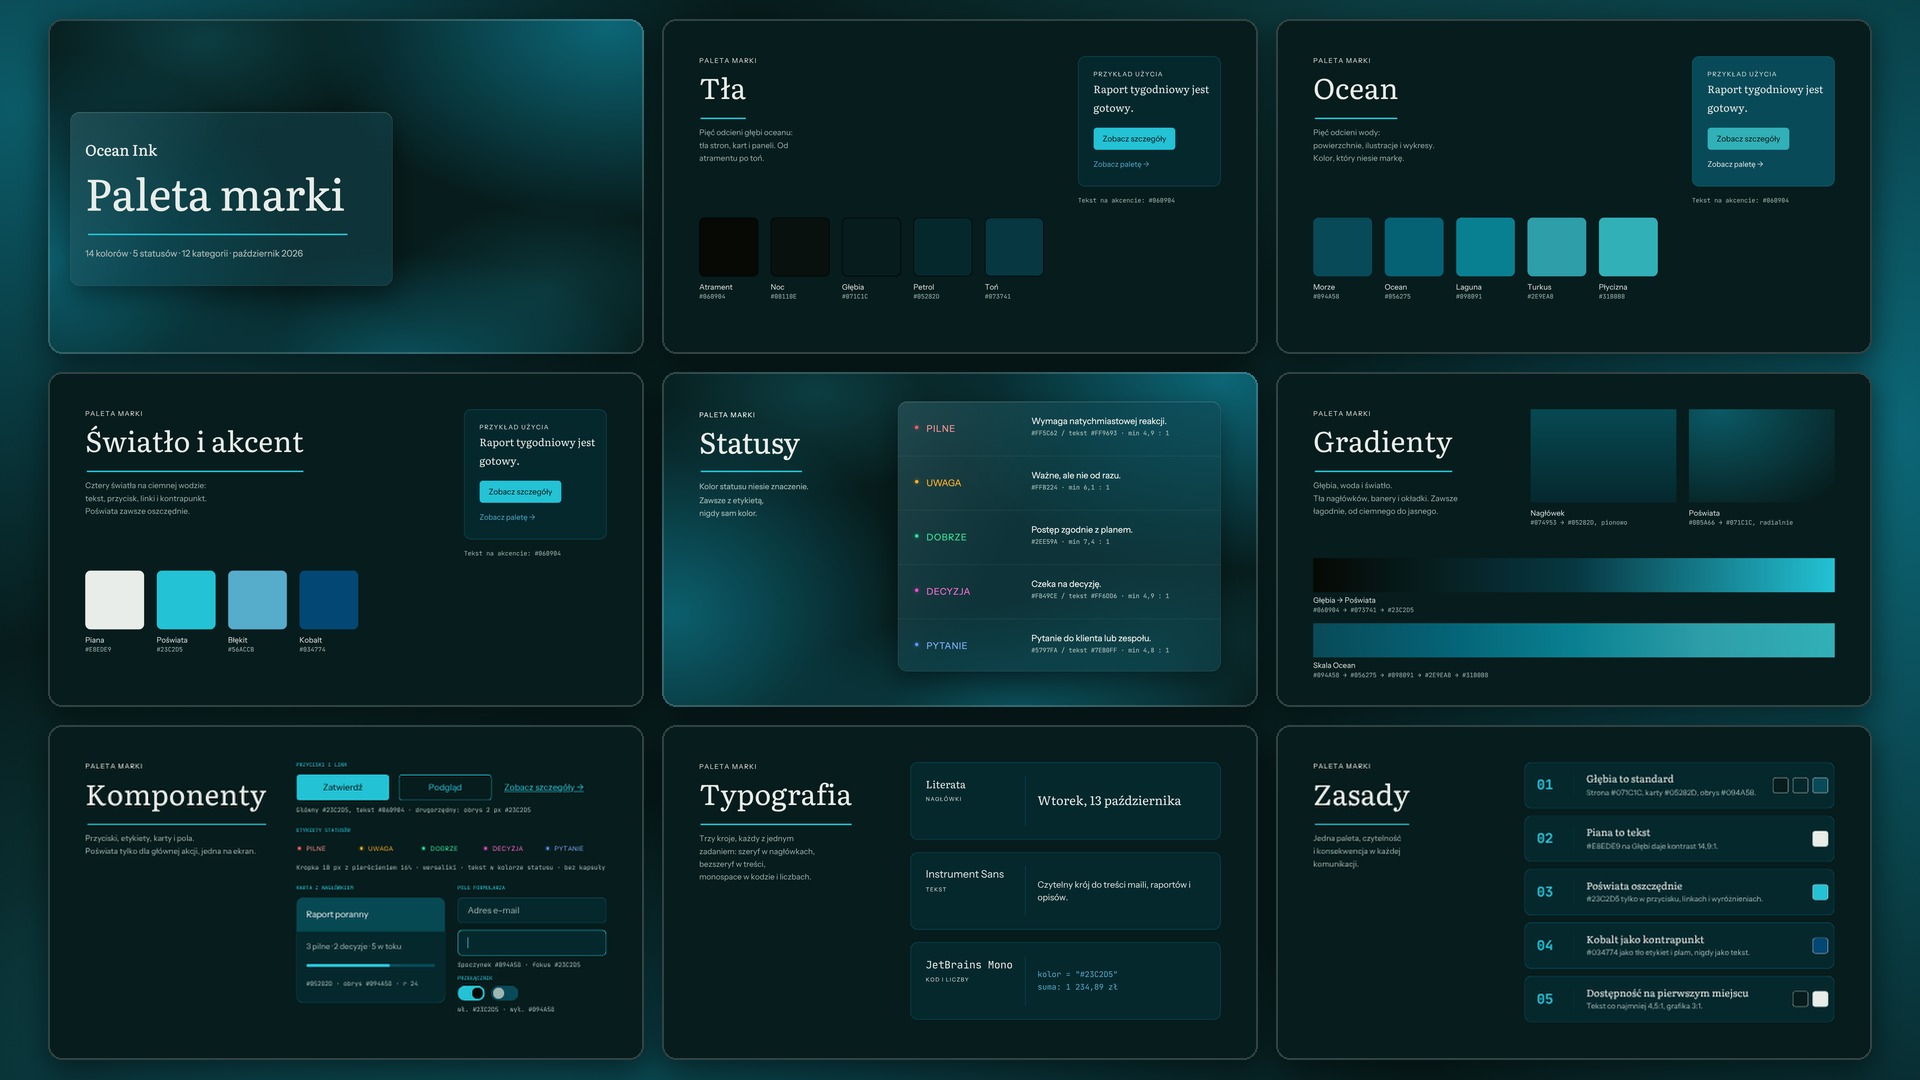The width and height of the screenshot is (1920, 1080).
Task: Click the Paleta marki title slide heading
Action: click(x=215, y=196)
